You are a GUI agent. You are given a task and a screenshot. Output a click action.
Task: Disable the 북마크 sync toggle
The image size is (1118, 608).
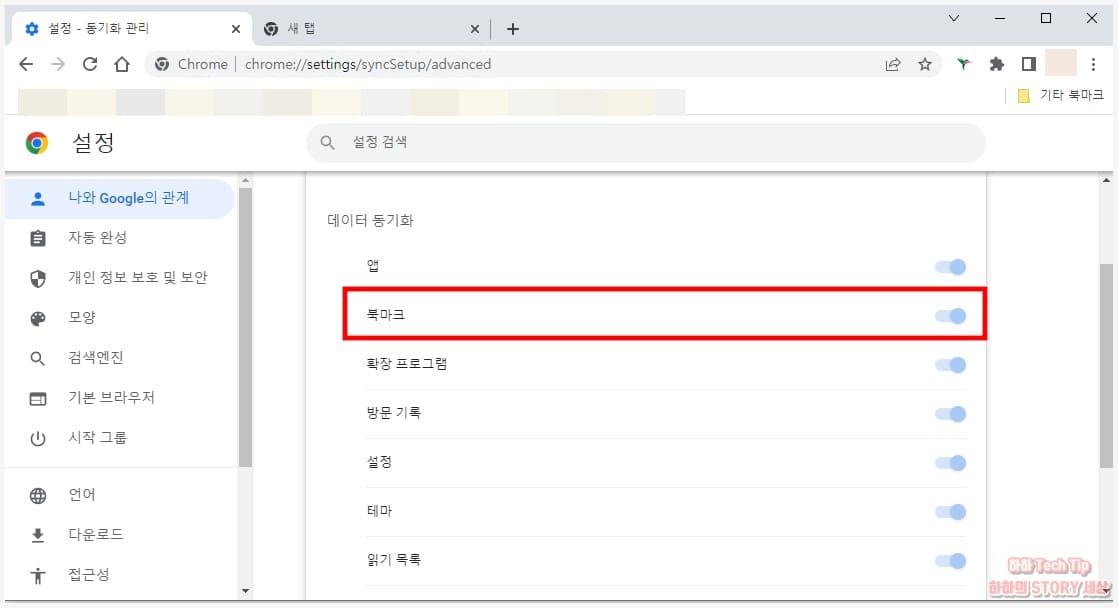pos(951,315)
